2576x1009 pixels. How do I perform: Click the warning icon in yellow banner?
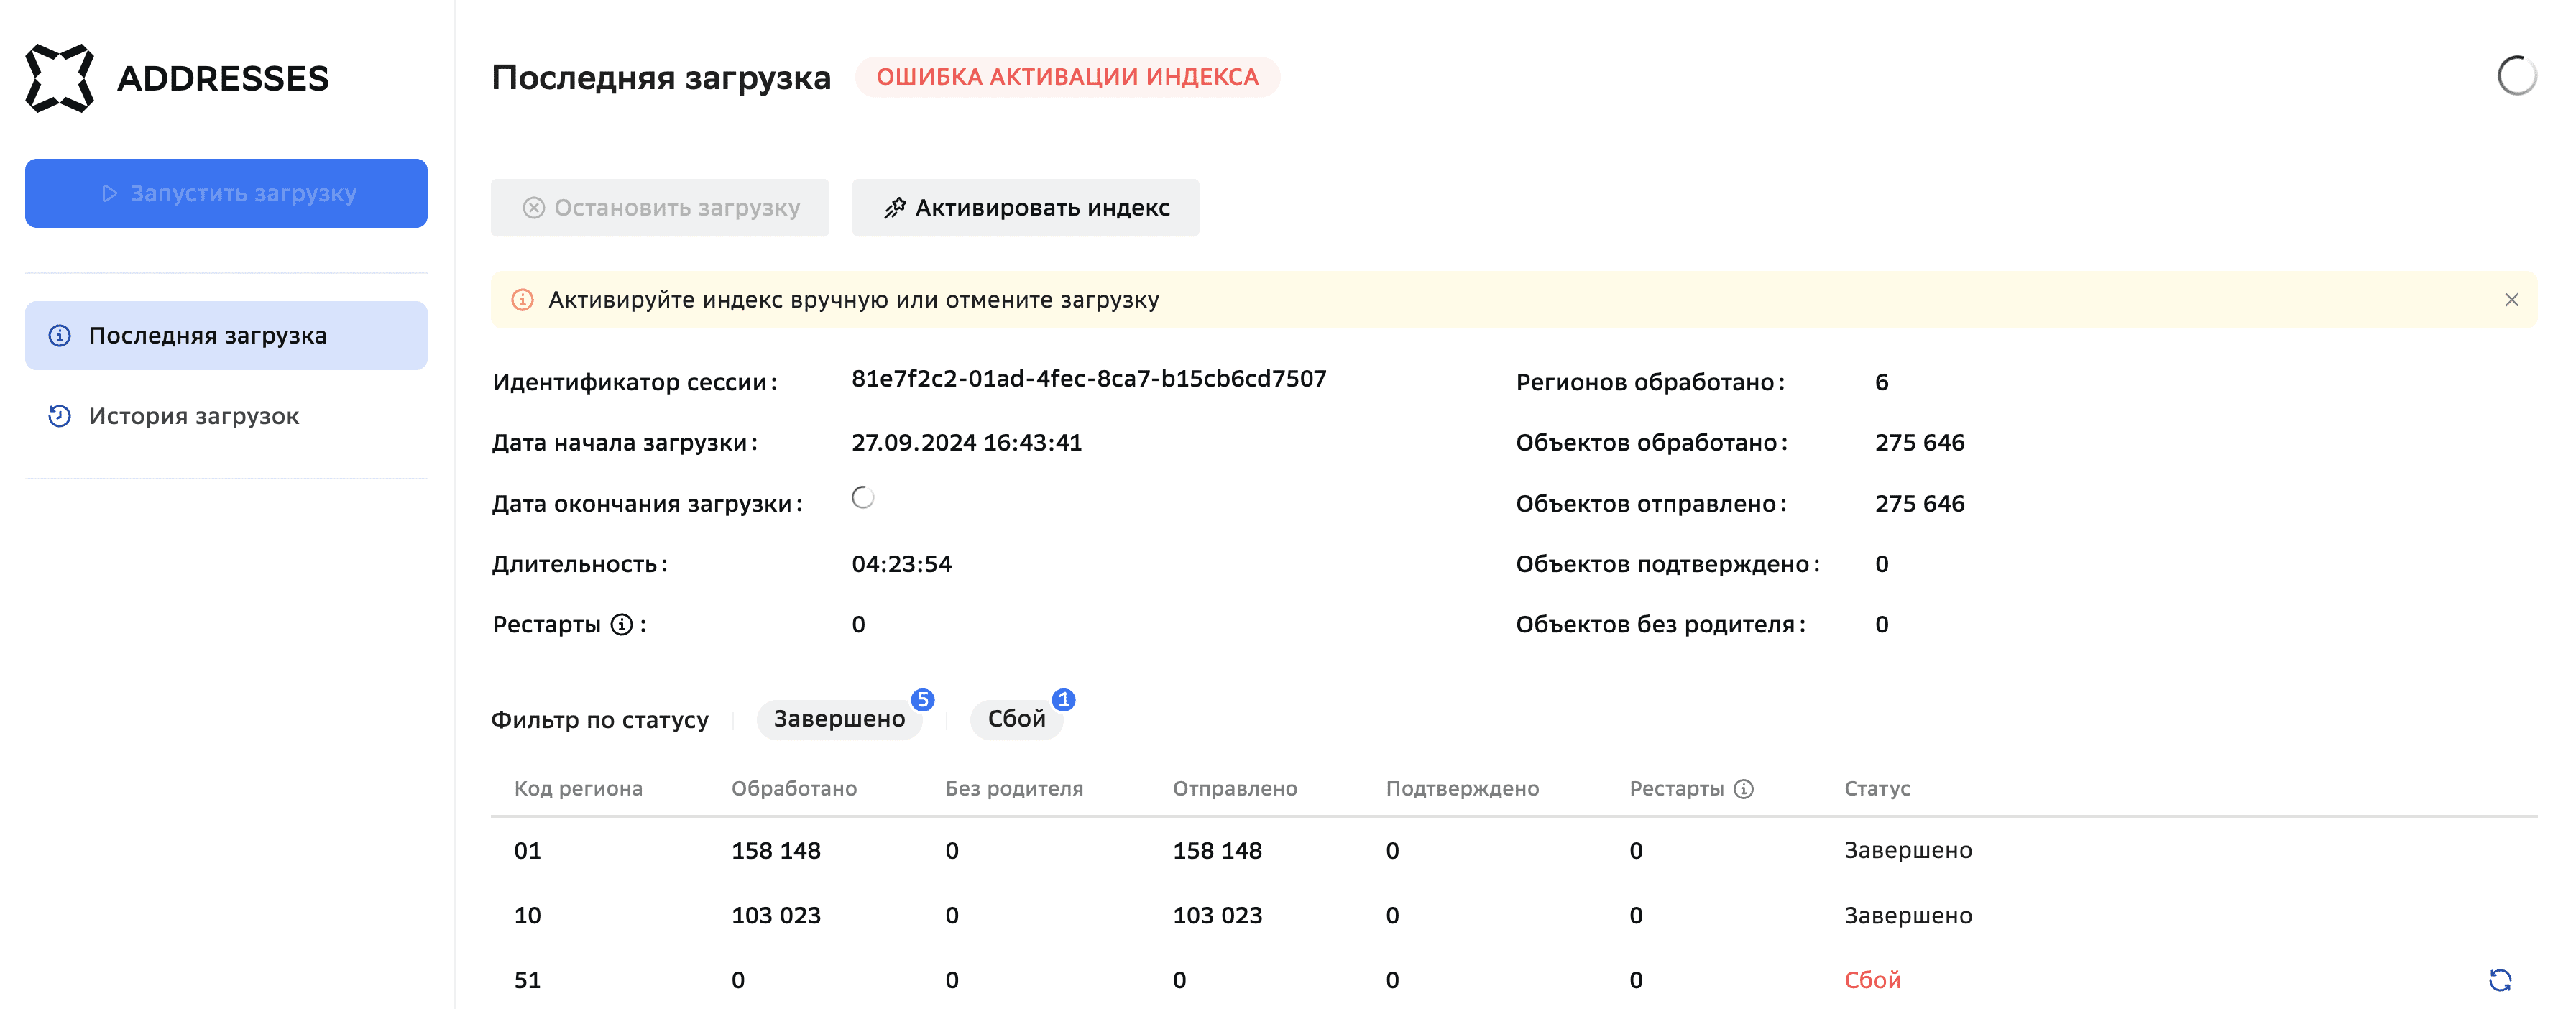(522, 300)
